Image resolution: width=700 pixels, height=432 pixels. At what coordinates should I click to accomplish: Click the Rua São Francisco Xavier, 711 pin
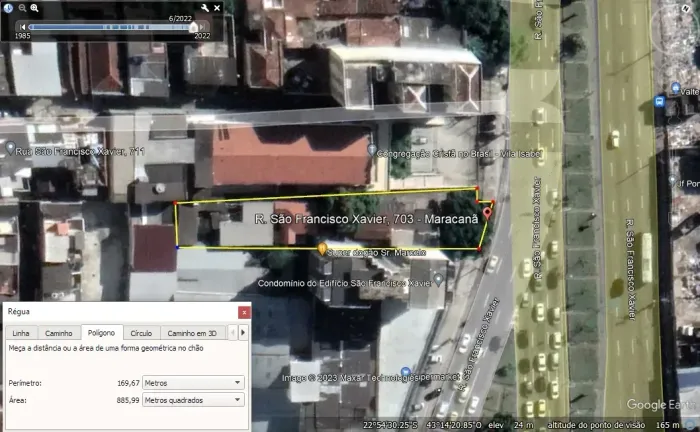coord(10,147)
